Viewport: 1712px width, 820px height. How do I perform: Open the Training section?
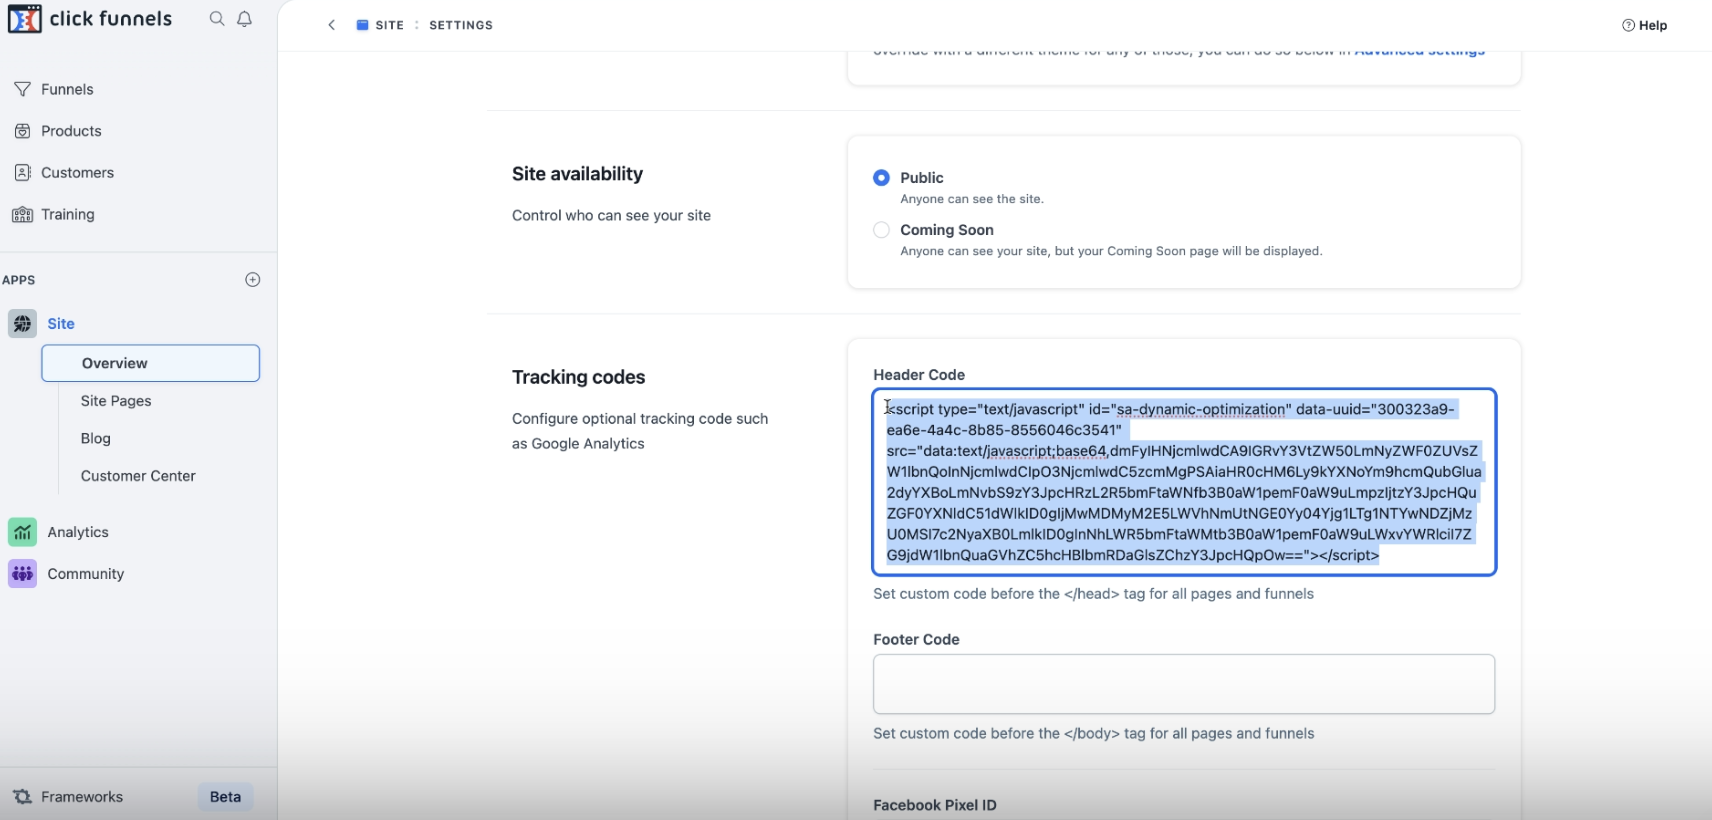(x=22, y=214)
